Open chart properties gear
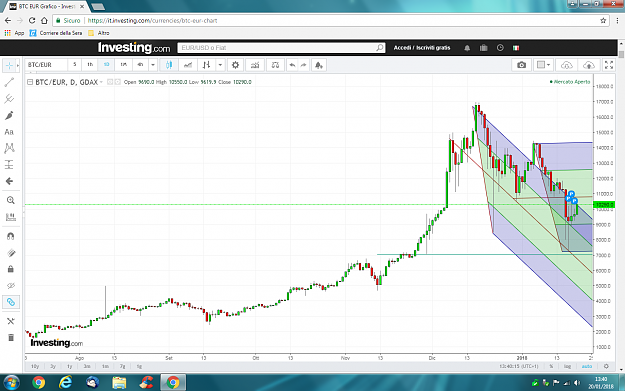The width and height of the screenshot is (625, 391). (x=235, y=65)
